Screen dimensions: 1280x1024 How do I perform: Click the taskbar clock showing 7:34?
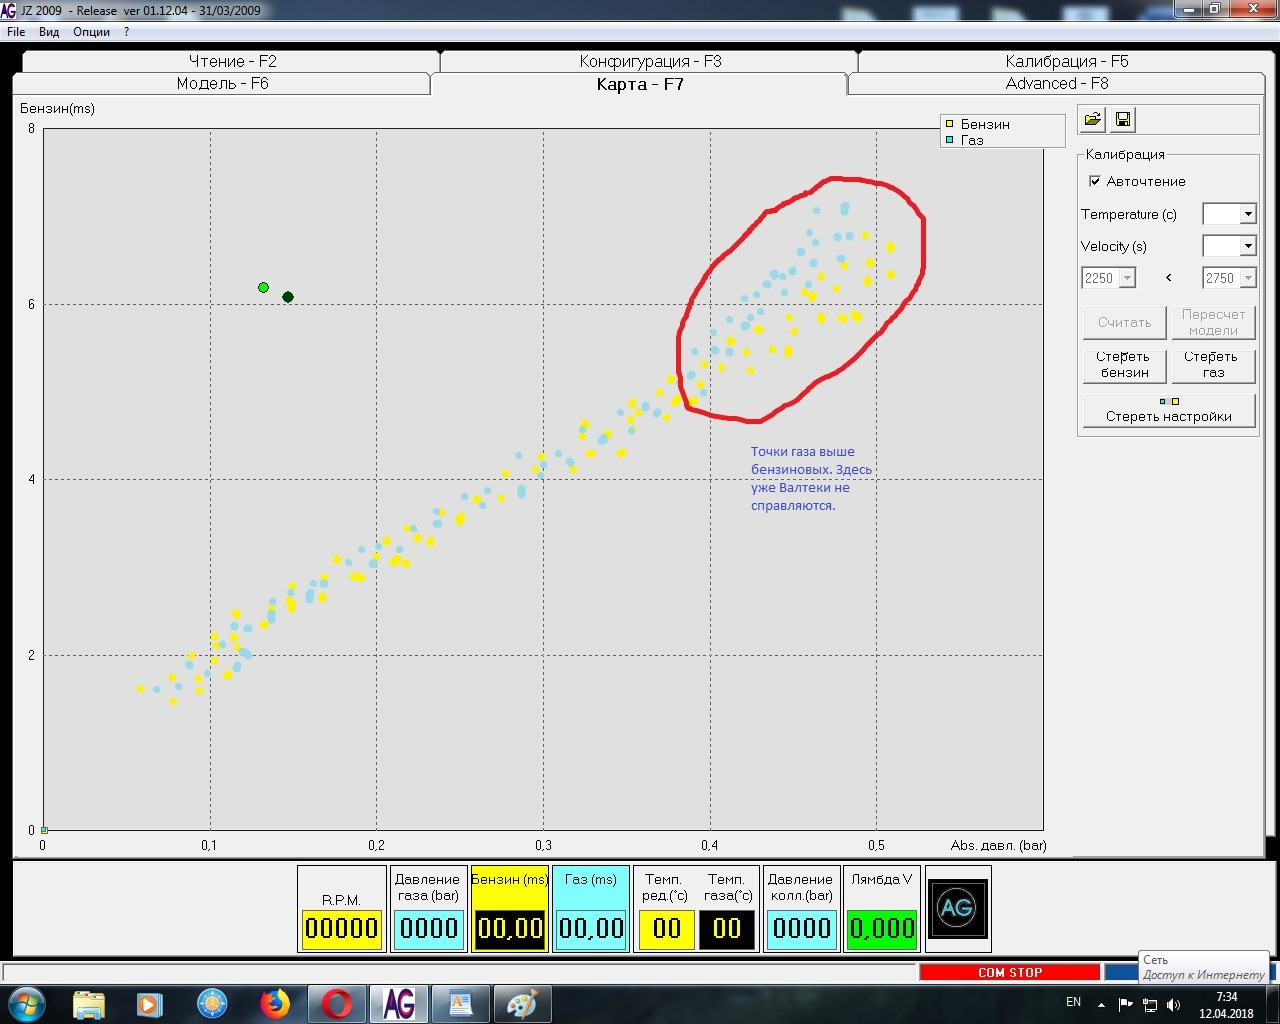(1226, 1004)
